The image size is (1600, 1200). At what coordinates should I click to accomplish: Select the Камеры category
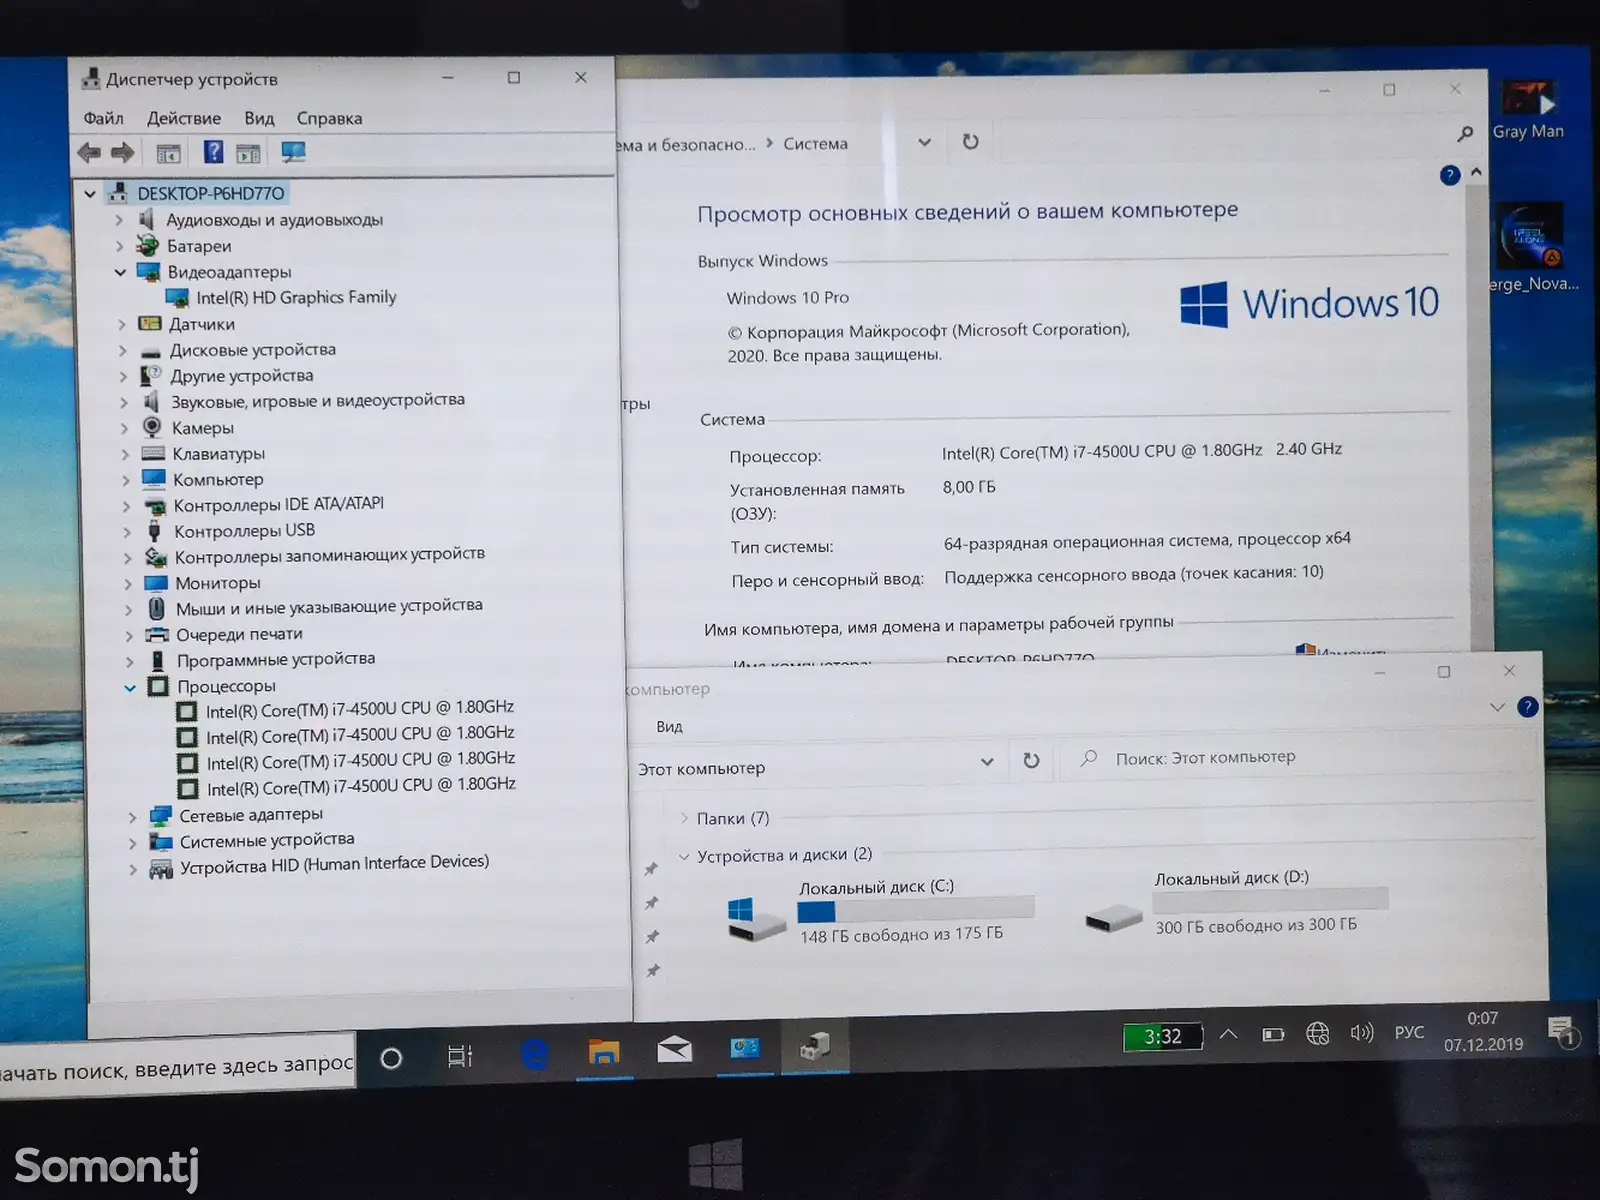202,428
